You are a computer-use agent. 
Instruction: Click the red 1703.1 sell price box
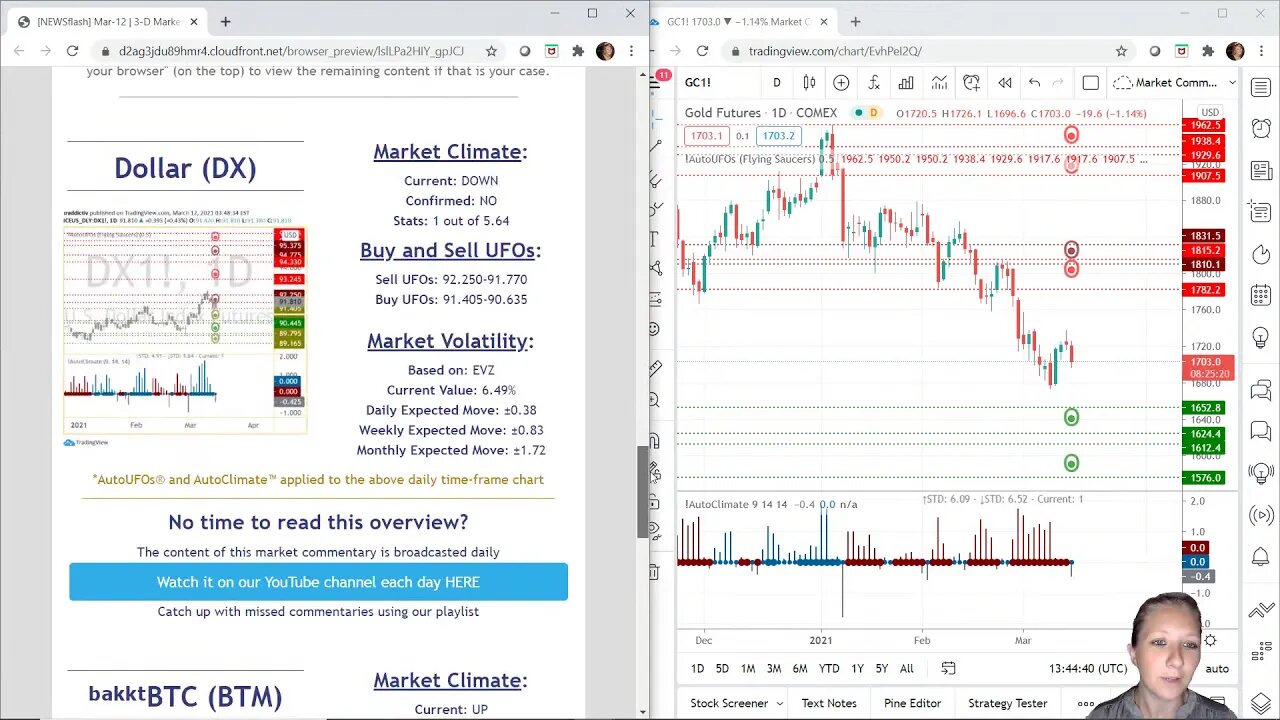coord(706,136)
